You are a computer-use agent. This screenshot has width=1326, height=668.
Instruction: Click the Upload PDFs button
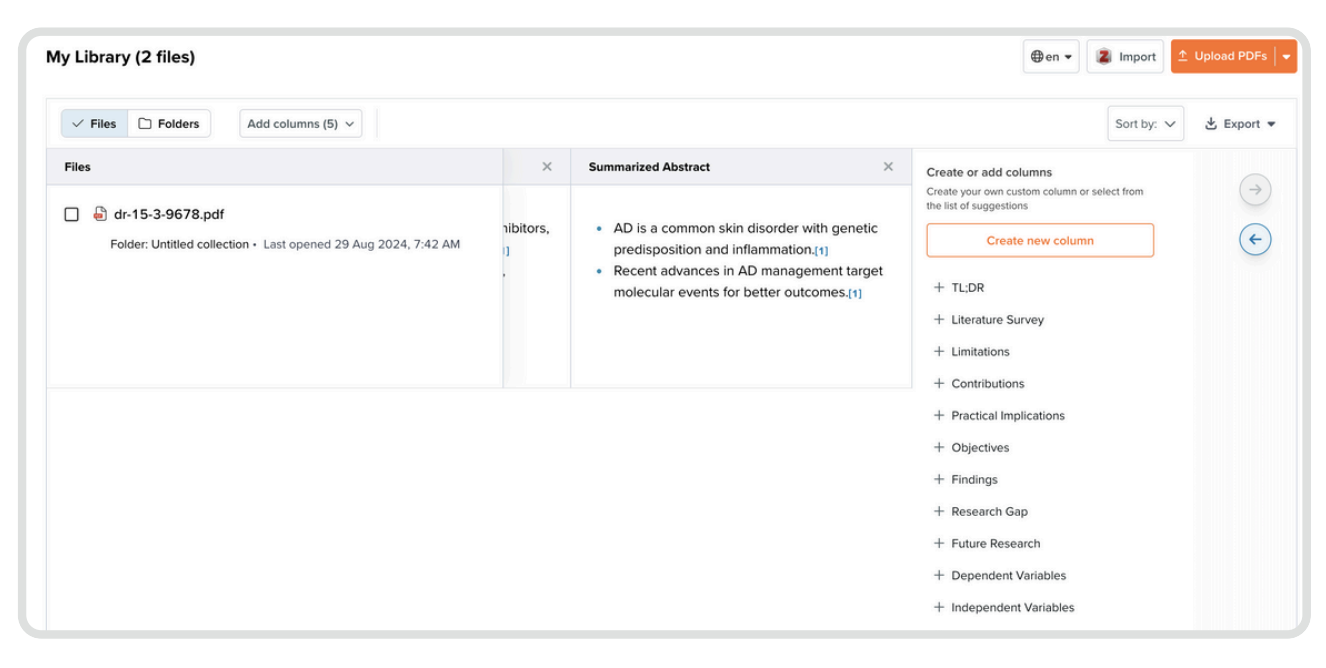(1223, 57)
